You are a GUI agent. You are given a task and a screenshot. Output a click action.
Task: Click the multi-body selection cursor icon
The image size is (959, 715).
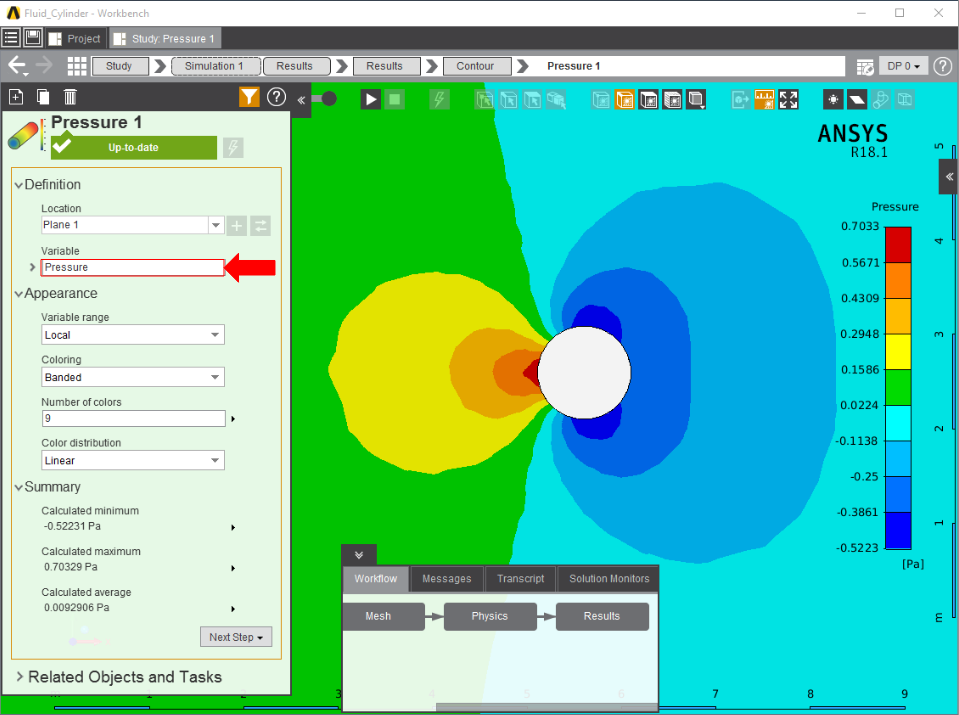pos(557,99)
